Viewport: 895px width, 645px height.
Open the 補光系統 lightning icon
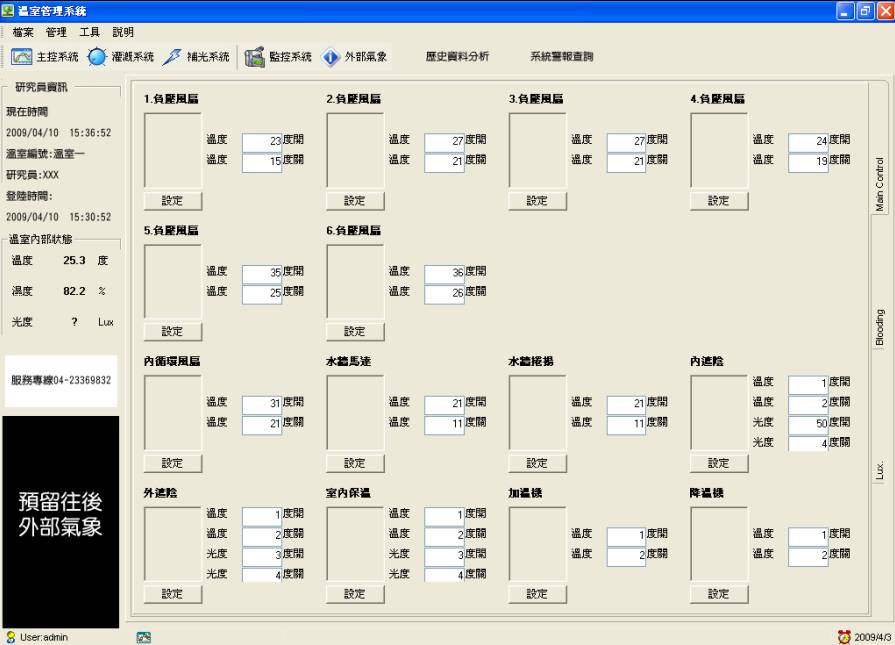click(x=172, y=57)
